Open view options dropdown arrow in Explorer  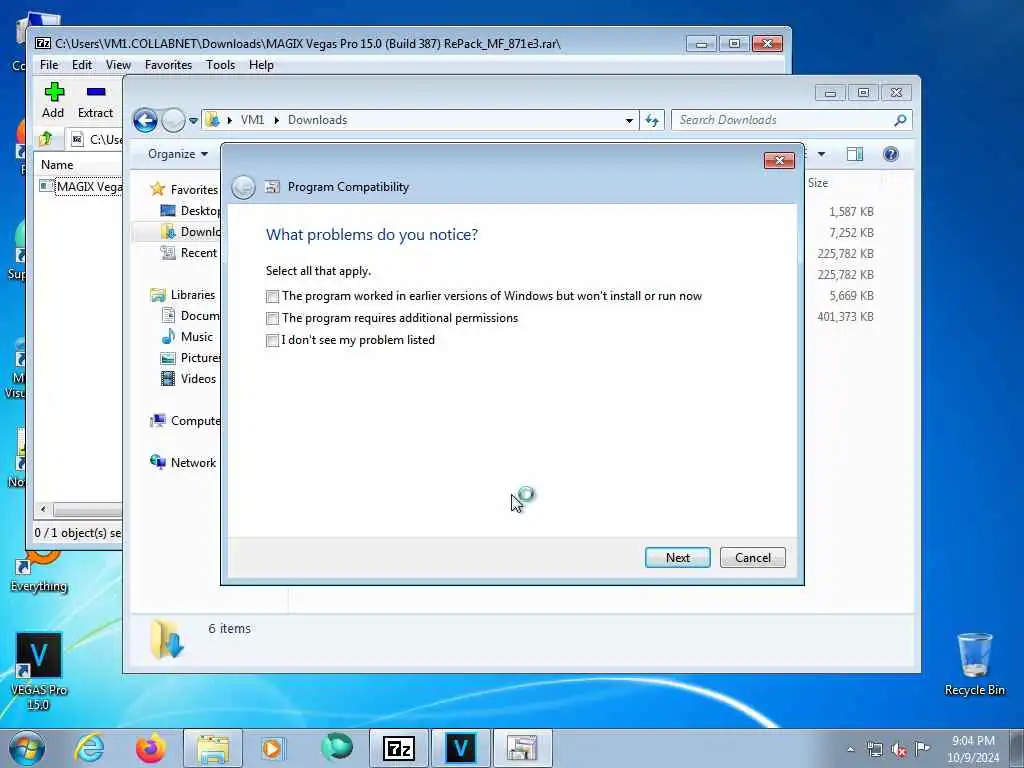(x=821, y=154)
